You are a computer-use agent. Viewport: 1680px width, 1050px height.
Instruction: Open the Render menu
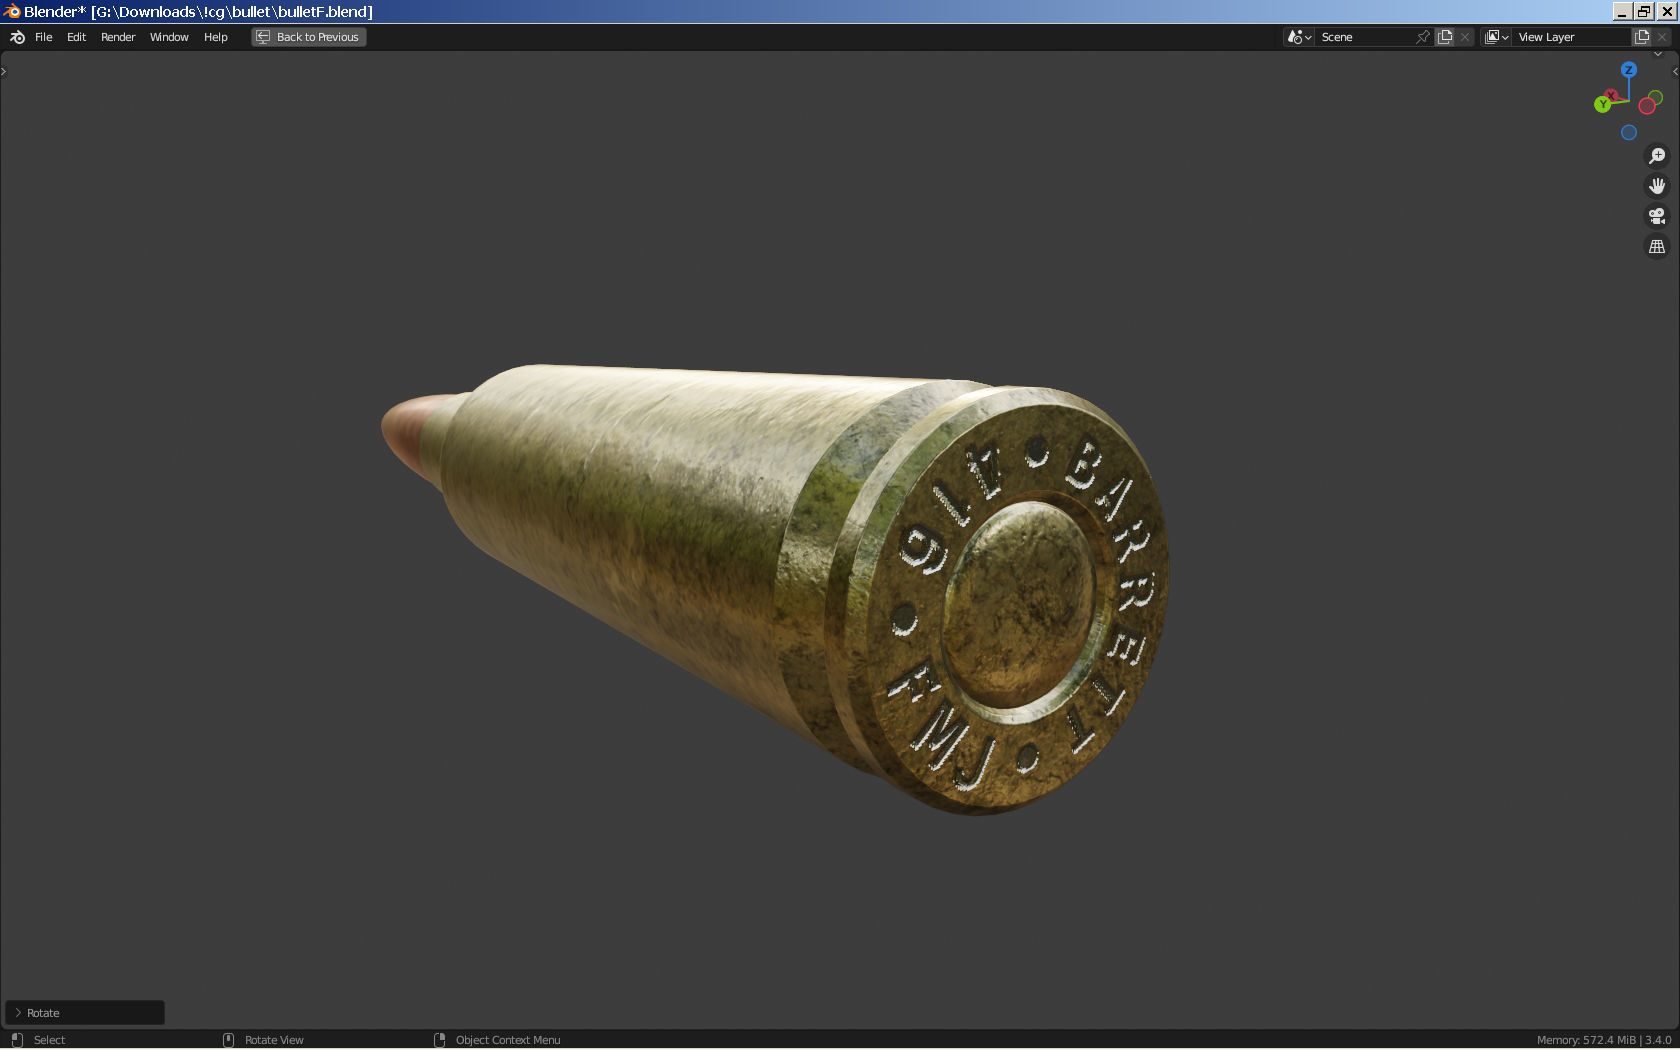[x=118, y=37]
